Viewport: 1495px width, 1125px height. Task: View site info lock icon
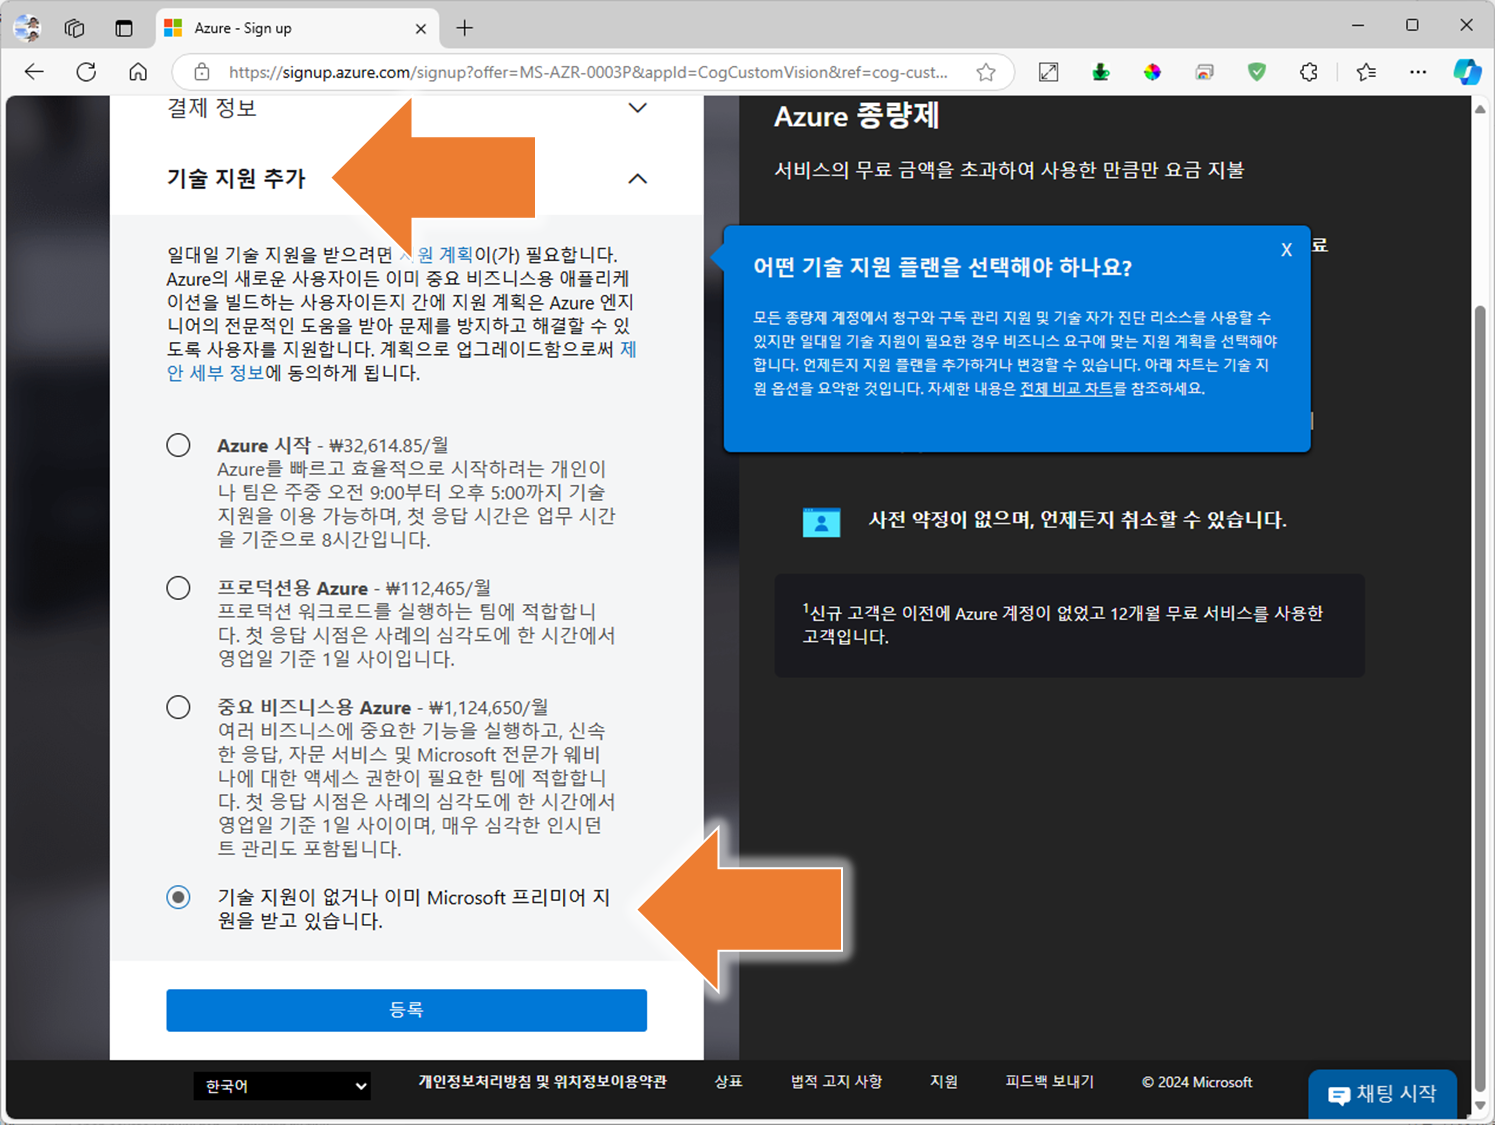click(202, 72)
